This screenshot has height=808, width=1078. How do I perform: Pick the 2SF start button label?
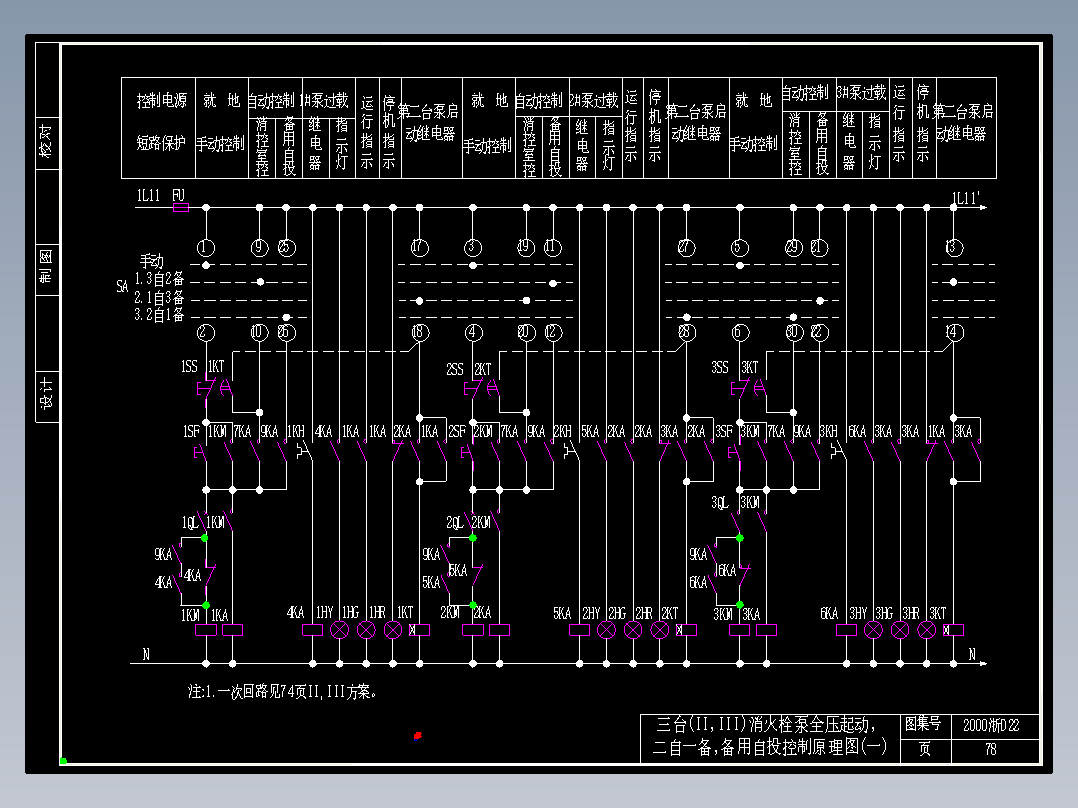pos(456,431)
